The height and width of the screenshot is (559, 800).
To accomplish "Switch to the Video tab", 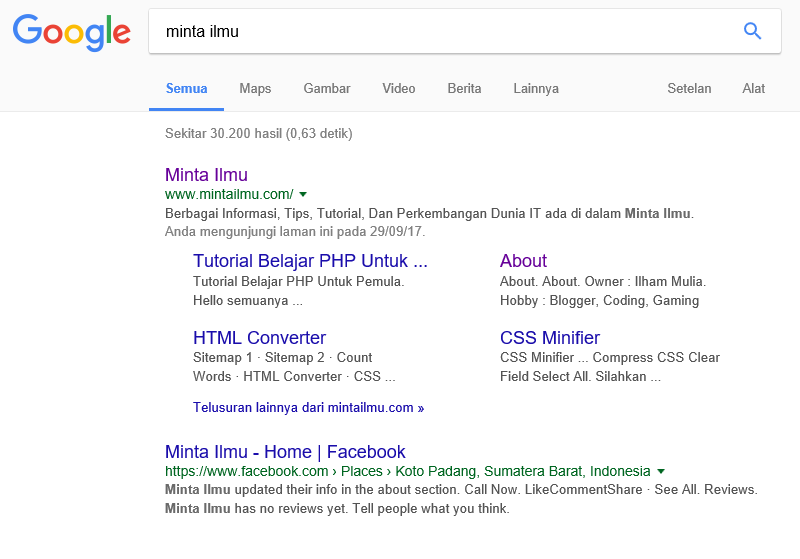I will point(399,88).
